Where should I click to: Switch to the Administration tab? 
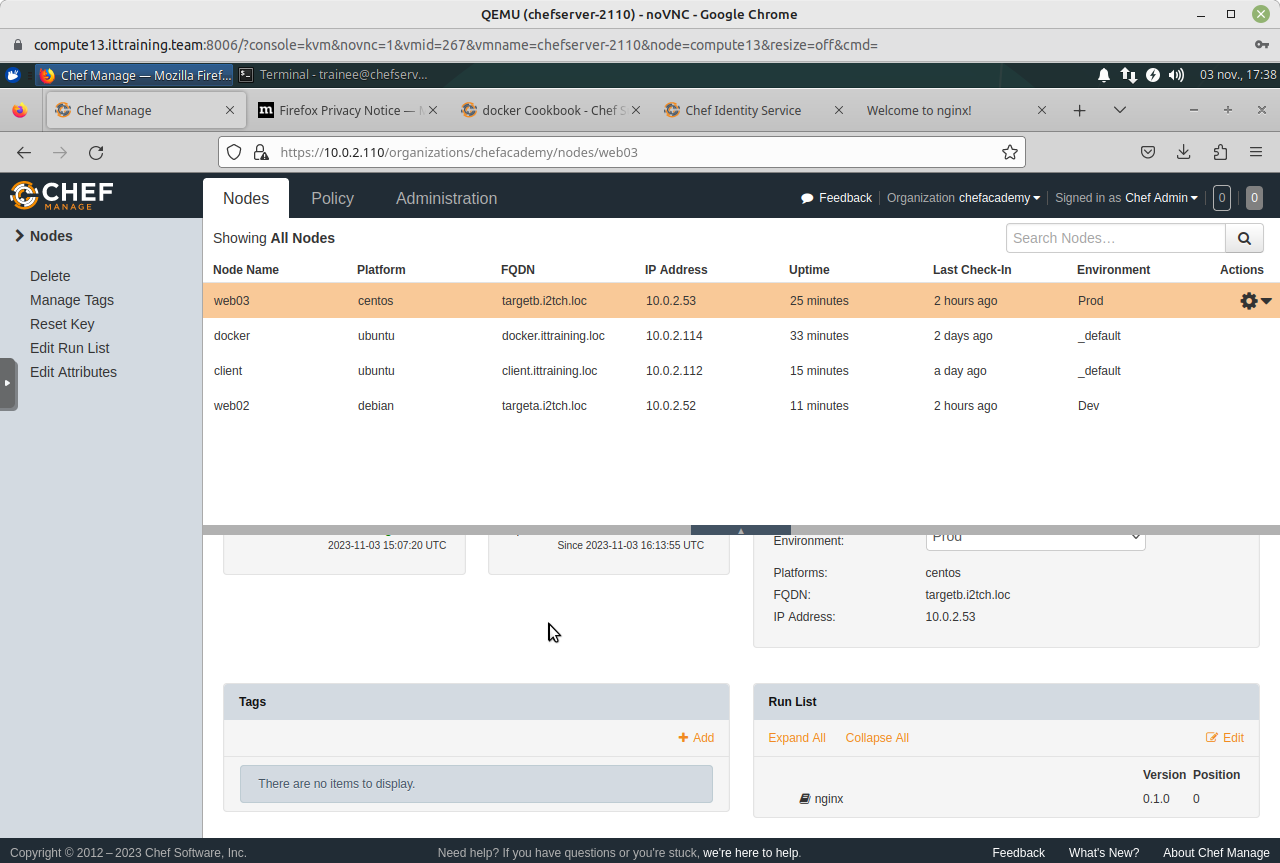click(446, 198)
